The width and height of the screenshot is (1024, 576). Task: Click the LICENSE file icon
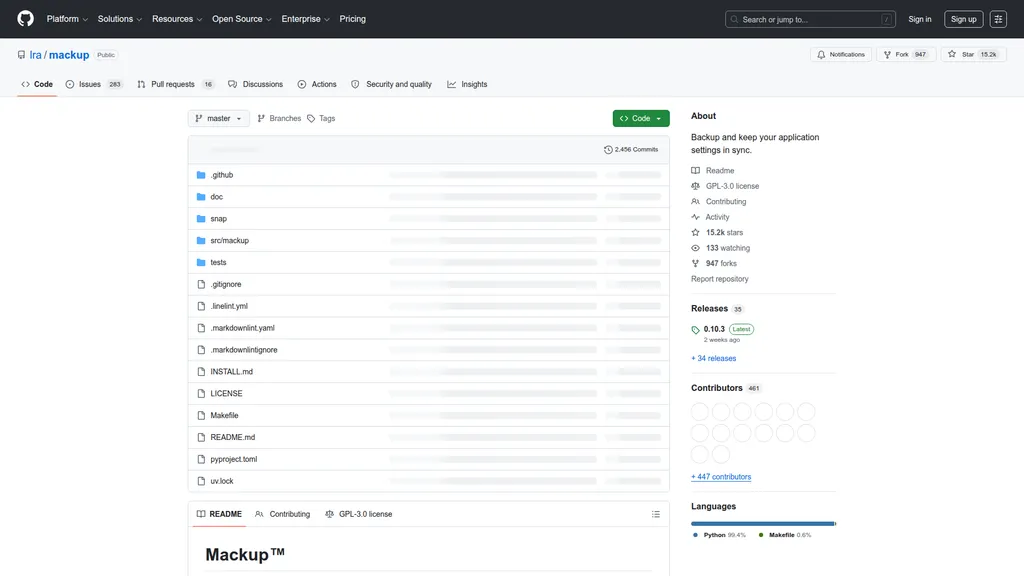pos(201,393)
